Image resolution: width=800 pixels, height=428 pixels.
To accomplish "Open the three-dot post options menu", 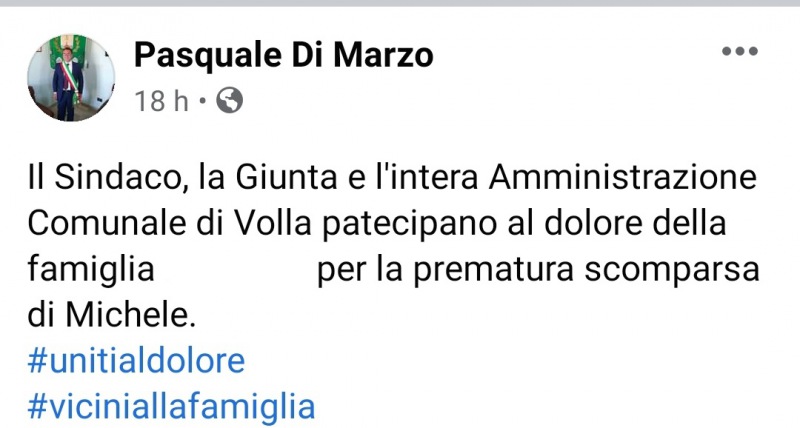I will 740,51.
